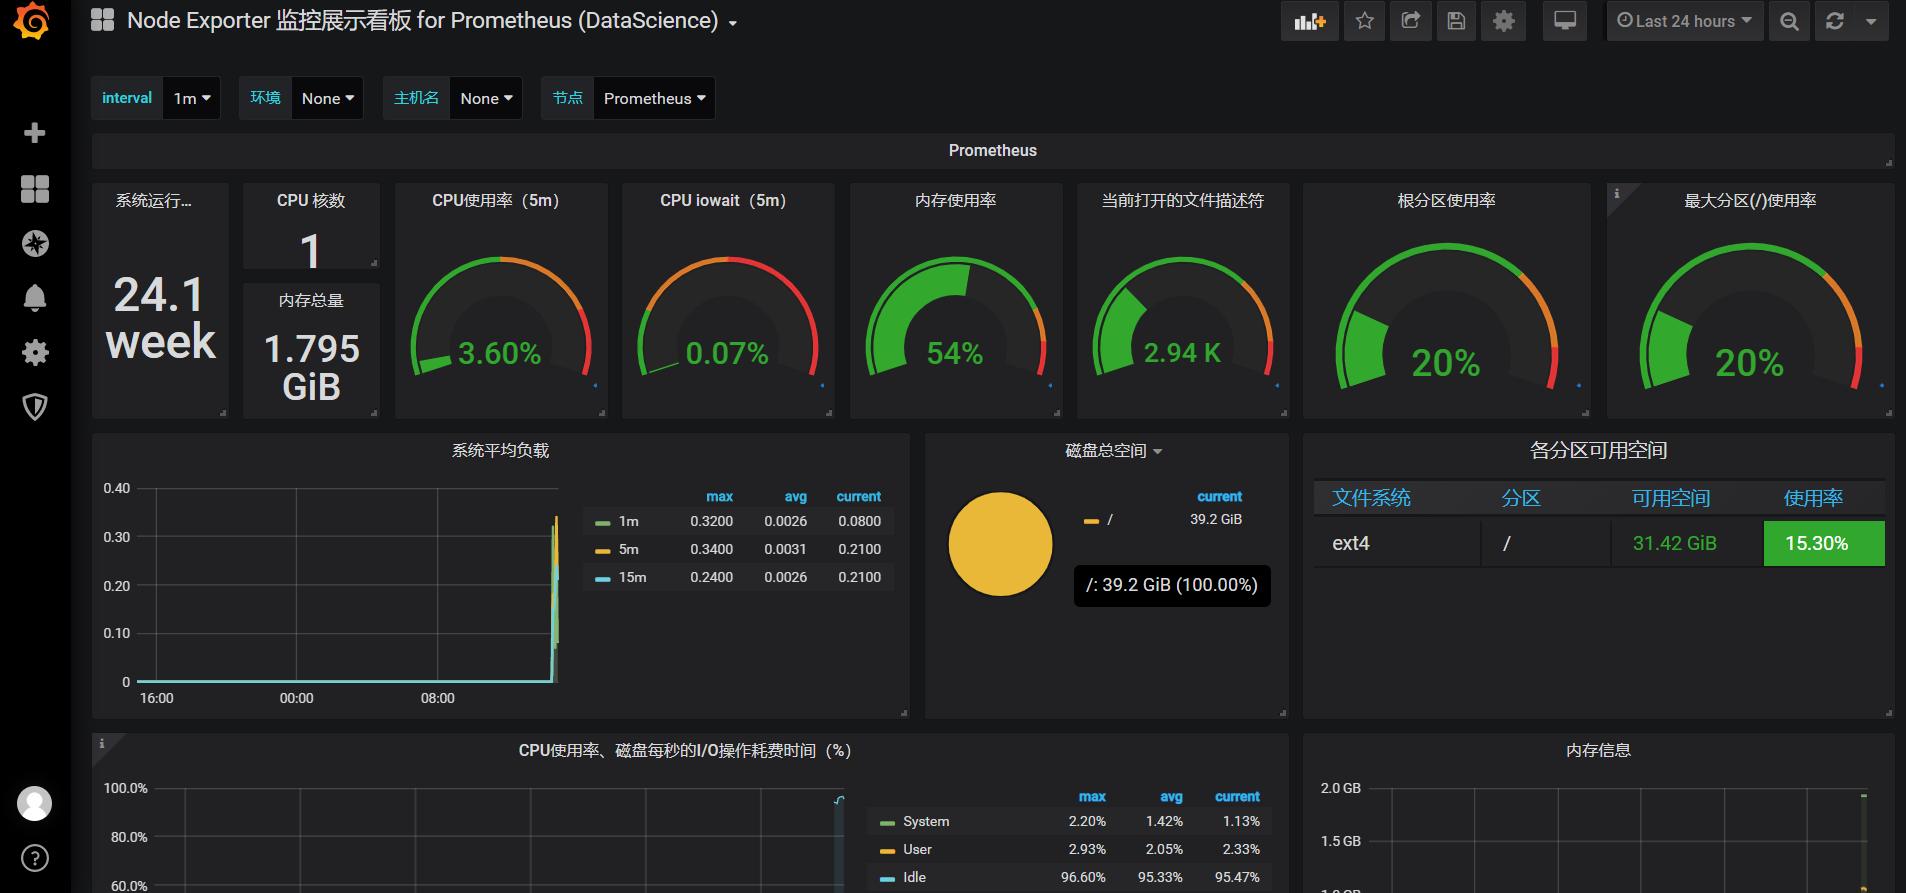Open the Create plus menu in sidebar
The height and width of the screenshot is (893, 1906).
point(35,133)
